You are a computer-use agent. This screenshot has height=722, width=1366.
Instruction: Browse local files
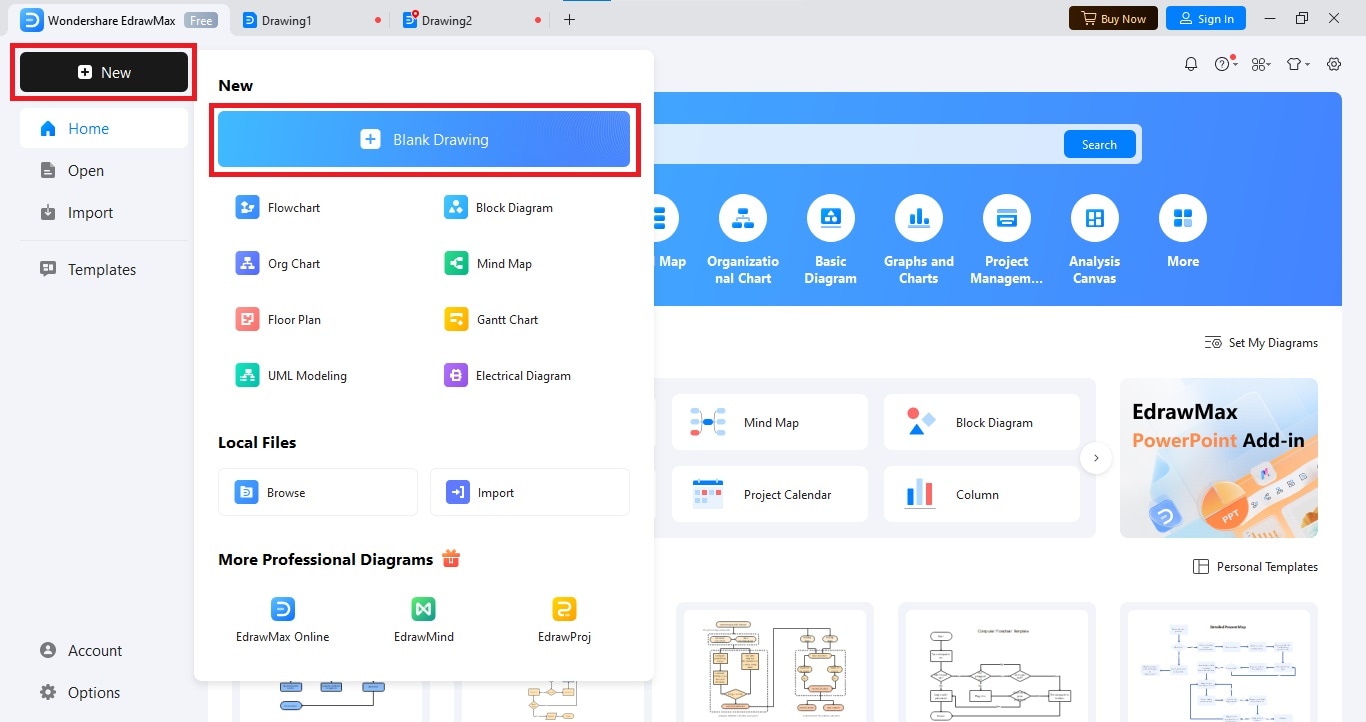pyautogui.click(x=318, y=492)
